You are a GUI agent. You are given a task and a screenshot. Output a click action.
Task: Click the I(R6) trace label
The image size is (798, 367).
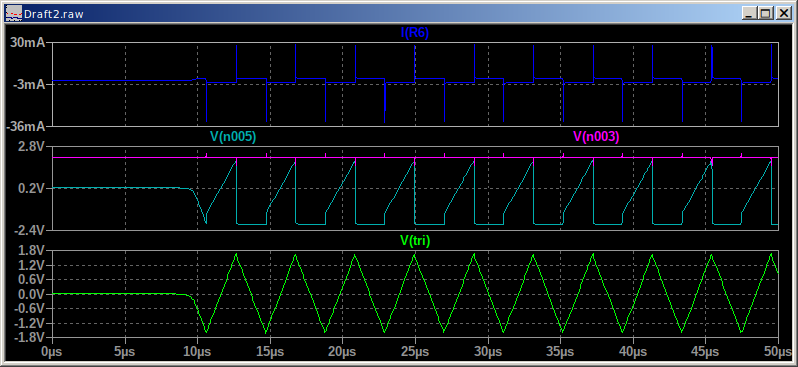pyautogui.click(x=415, y=33)
